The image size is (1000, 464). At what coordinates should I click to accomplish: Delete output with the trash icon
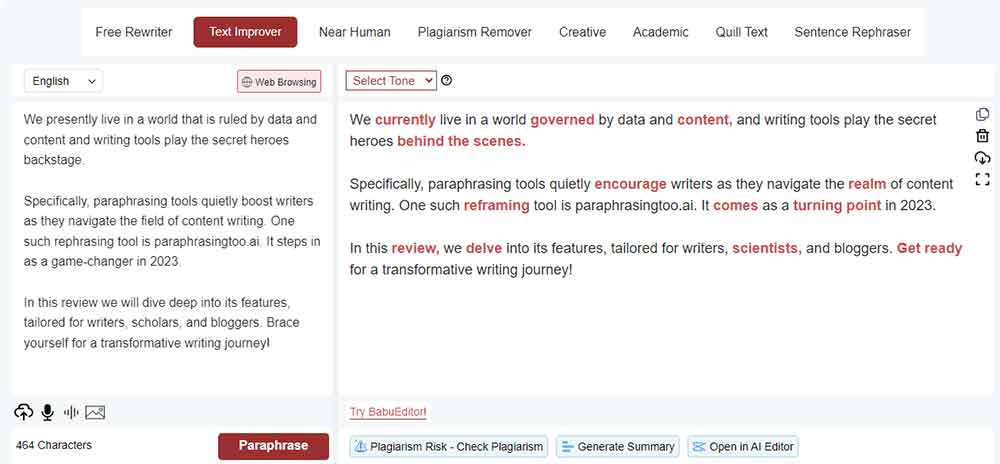click(982, 136)
